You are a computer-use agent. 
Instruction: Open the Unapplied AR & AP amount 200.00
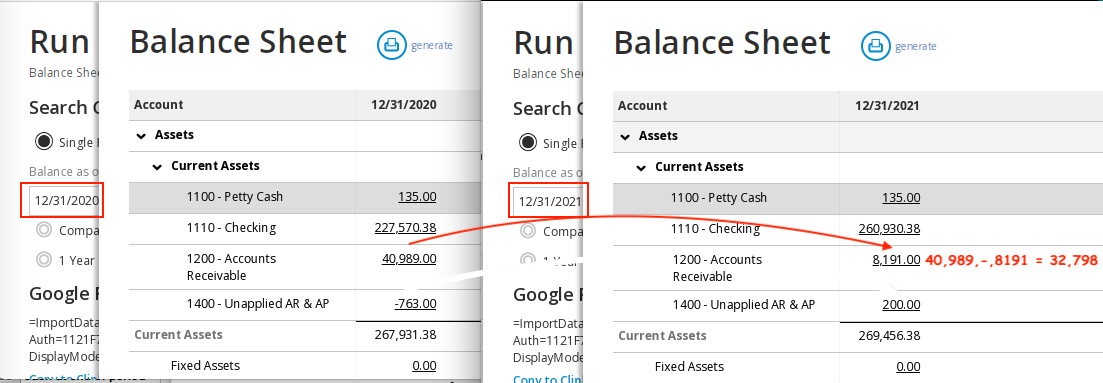(901, 304)
